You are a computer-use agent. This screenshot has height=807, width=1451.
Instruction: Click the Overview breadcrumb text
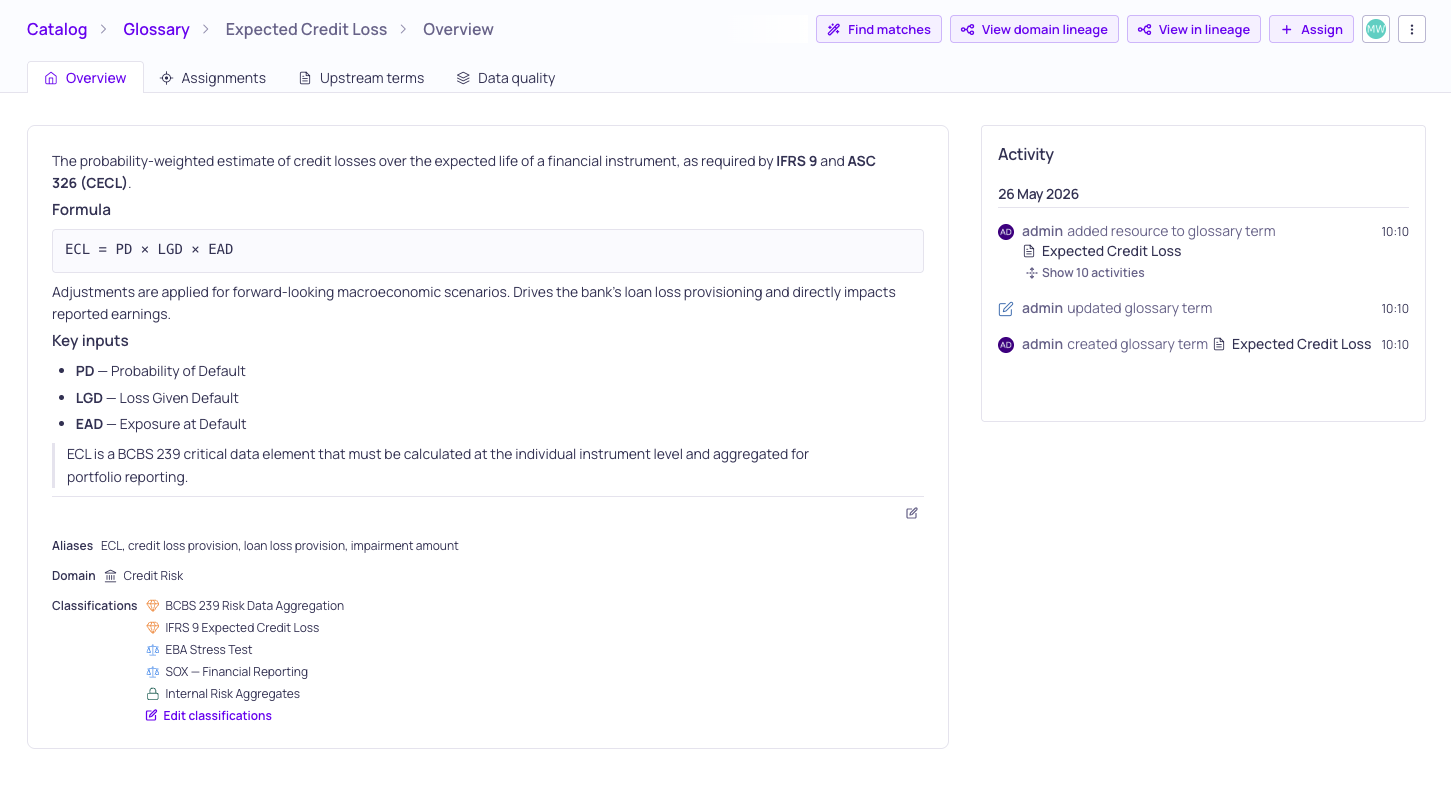click(458, 30)
